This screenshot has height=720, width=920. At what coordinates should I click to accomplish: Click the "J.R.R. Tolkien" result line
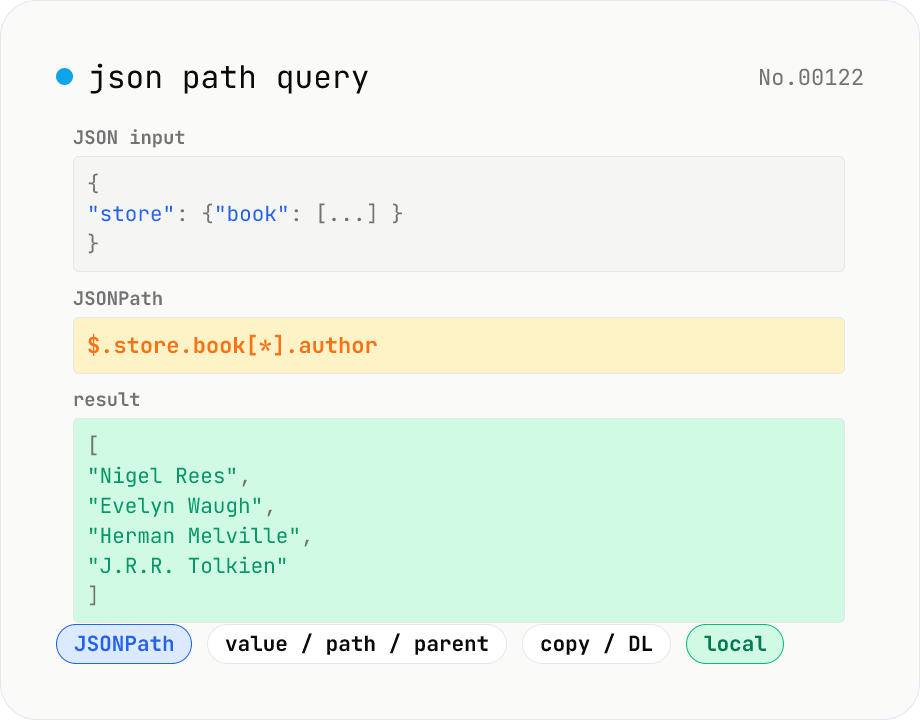click(187, 566)
